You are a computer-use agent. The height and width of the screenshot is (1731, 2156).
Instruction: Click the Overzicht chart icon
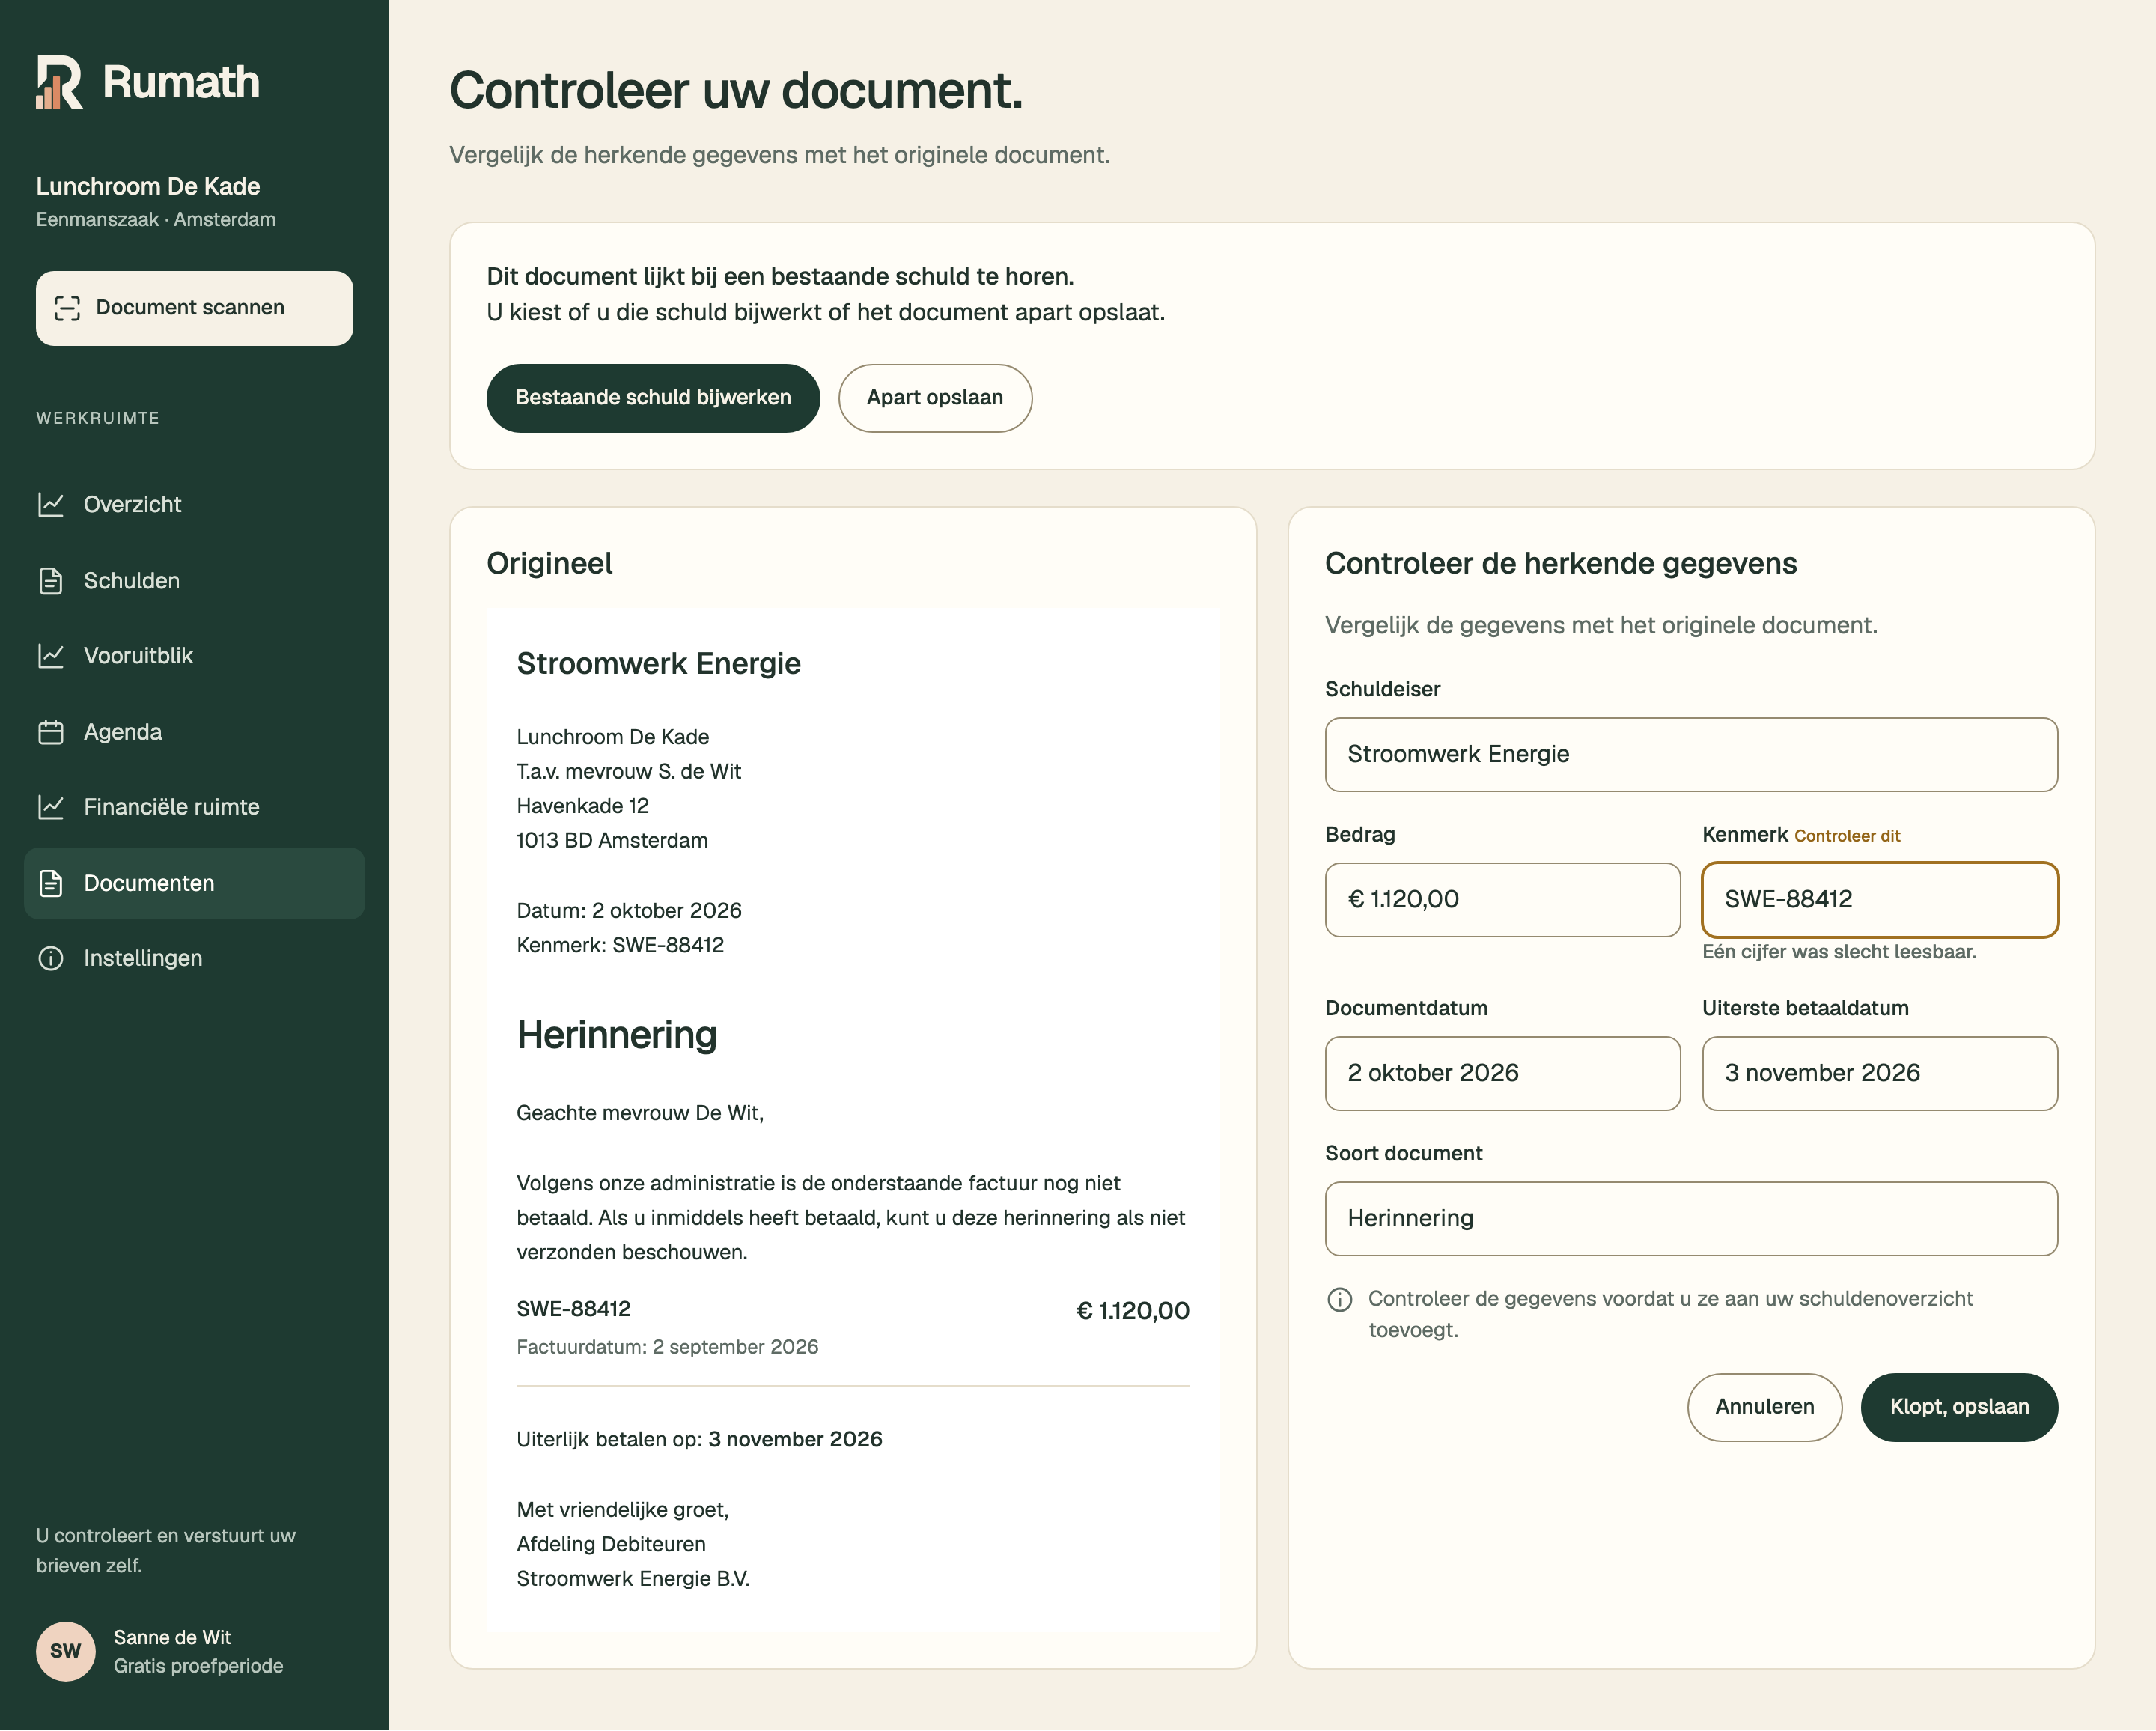click(x=51, y=504)
